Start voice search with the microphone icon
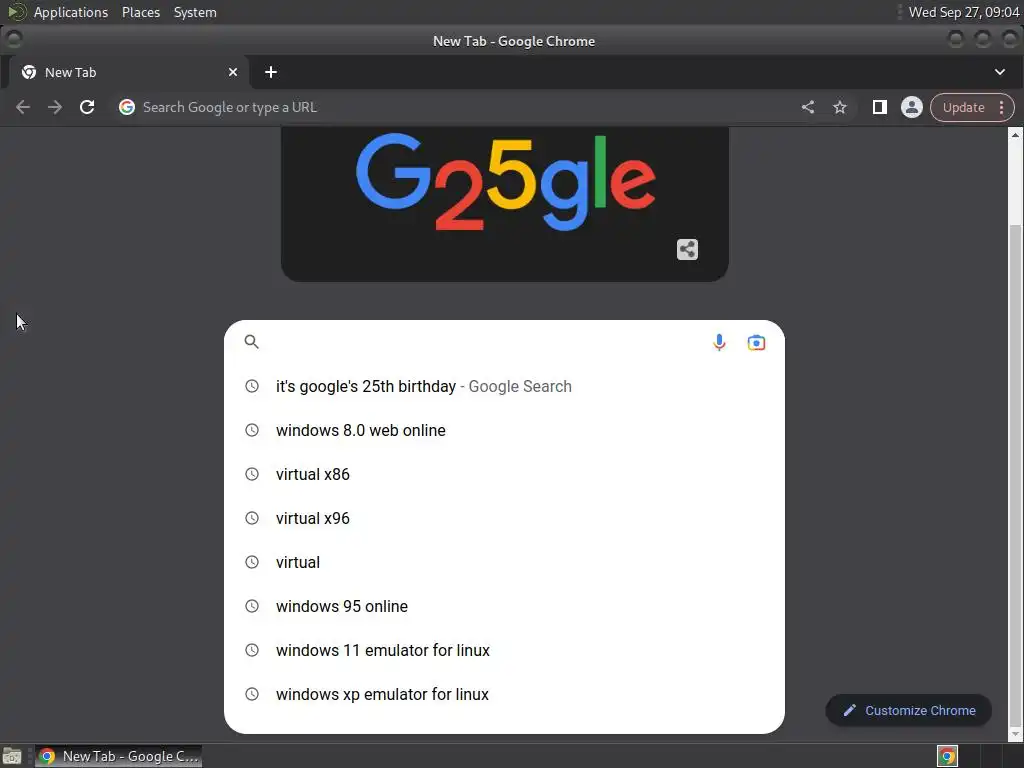1024x768 pixels. tap(719, 342)
